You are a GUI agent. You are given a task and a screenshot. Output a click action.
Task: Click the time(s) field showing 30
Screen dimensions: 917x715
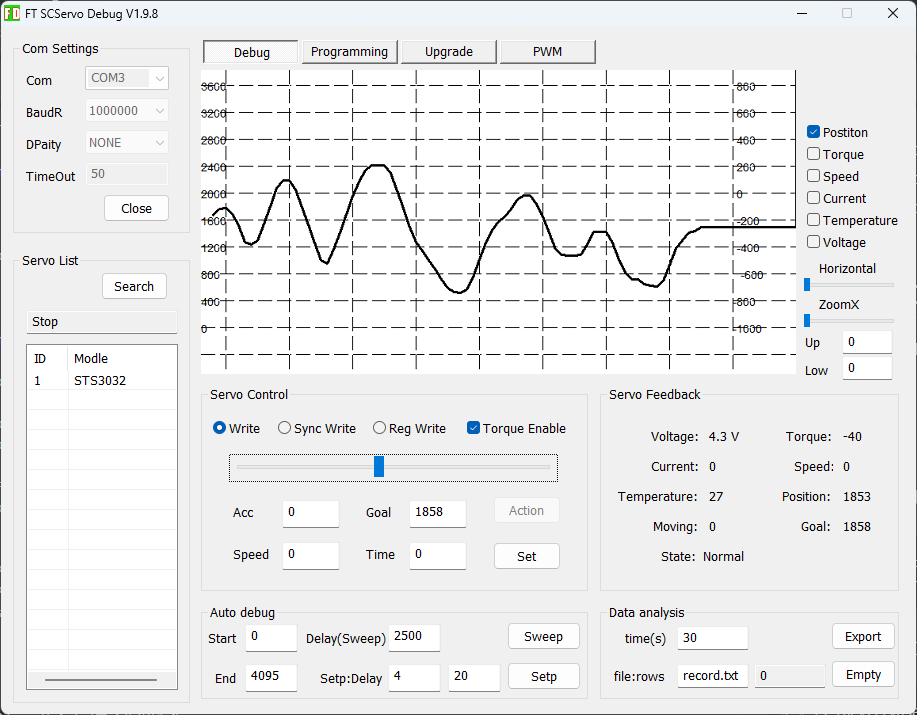pyautogui.click(x=712, y=638)
